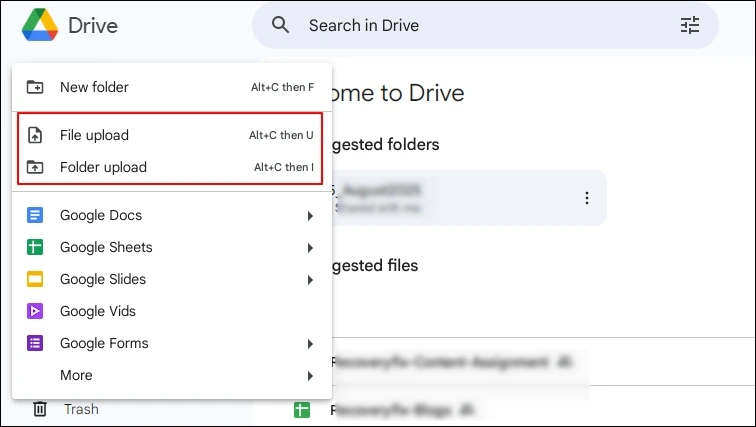Click the Alt+C then U shortcut text

(281, 135)
